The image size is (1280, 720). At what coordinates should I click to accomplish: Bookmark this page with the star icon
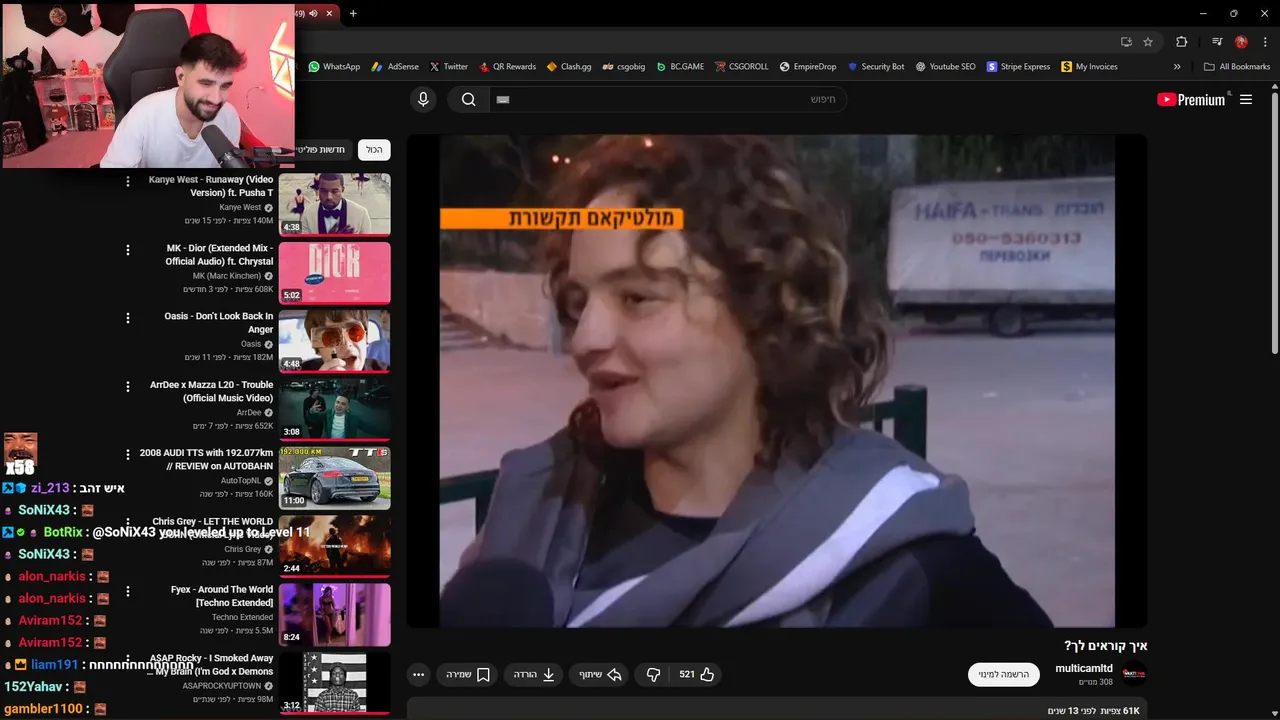pos(1148,42)
